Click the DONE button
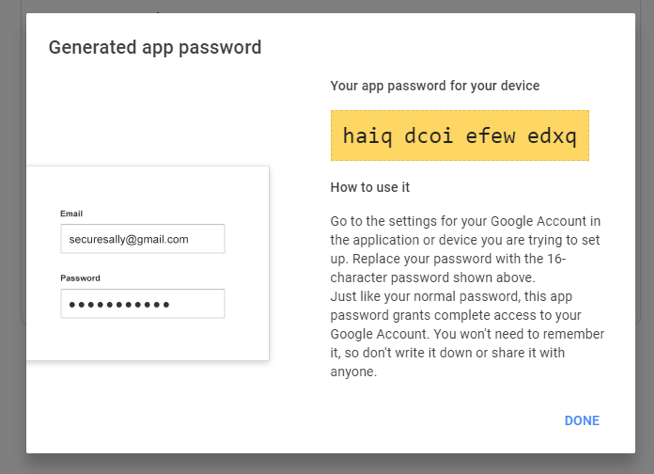Image resolution: width=654 pixels, height=474 pixels. pos(582,421)
